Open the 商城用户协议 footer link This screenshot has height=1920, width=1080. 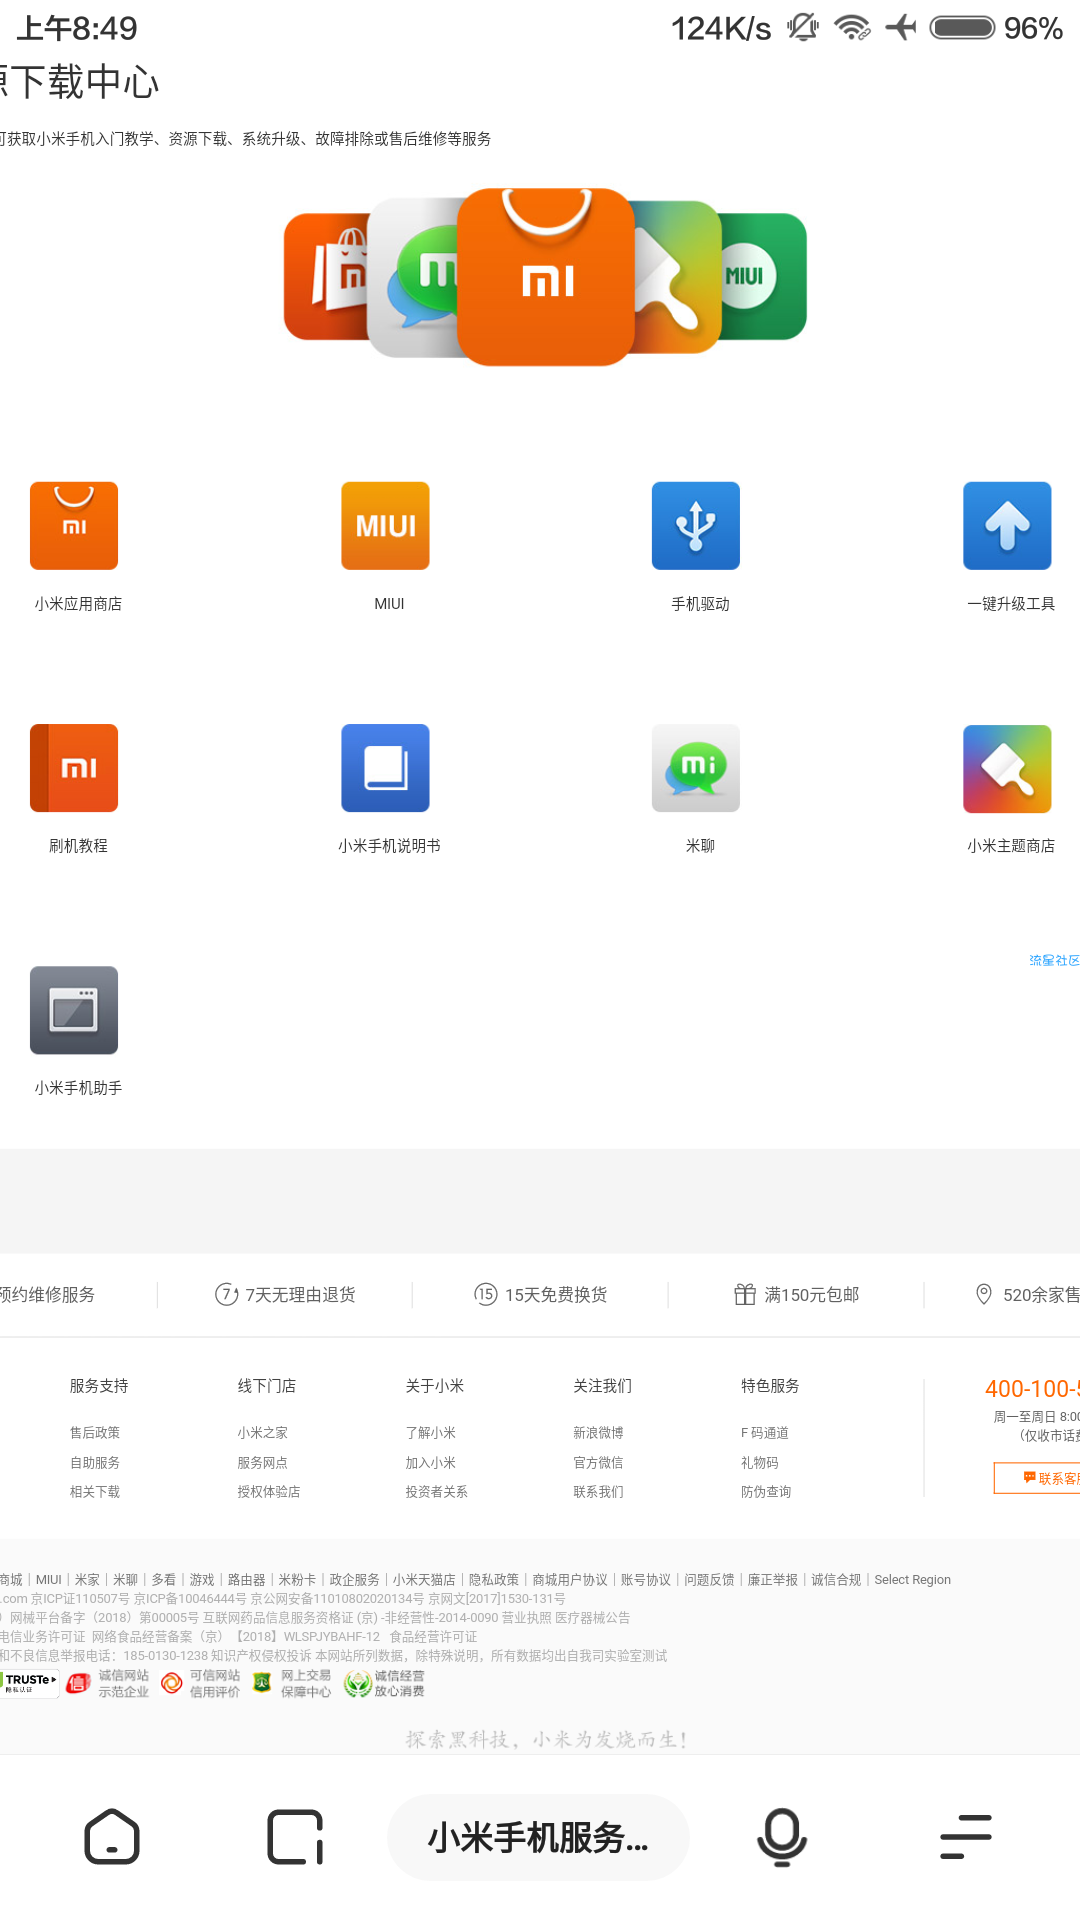[570, 1580]
